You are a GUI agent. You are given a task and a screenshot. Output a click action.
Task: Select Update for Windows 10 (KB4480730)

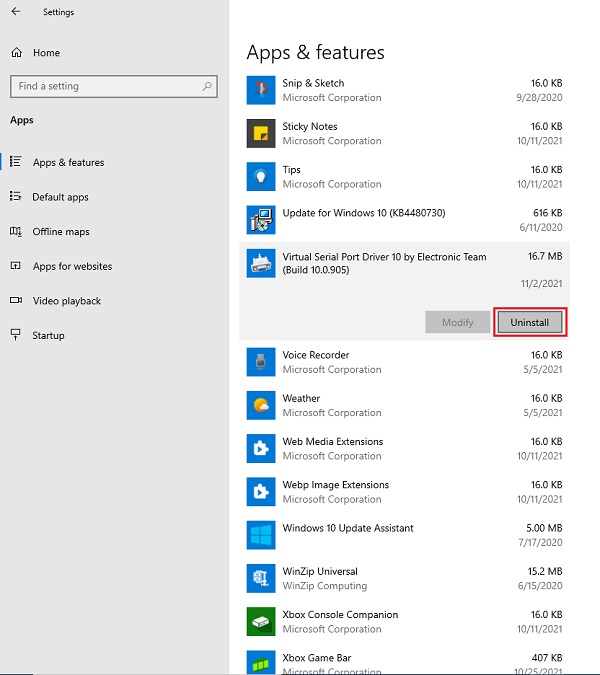pyautogui.click(x=364, y=213)
